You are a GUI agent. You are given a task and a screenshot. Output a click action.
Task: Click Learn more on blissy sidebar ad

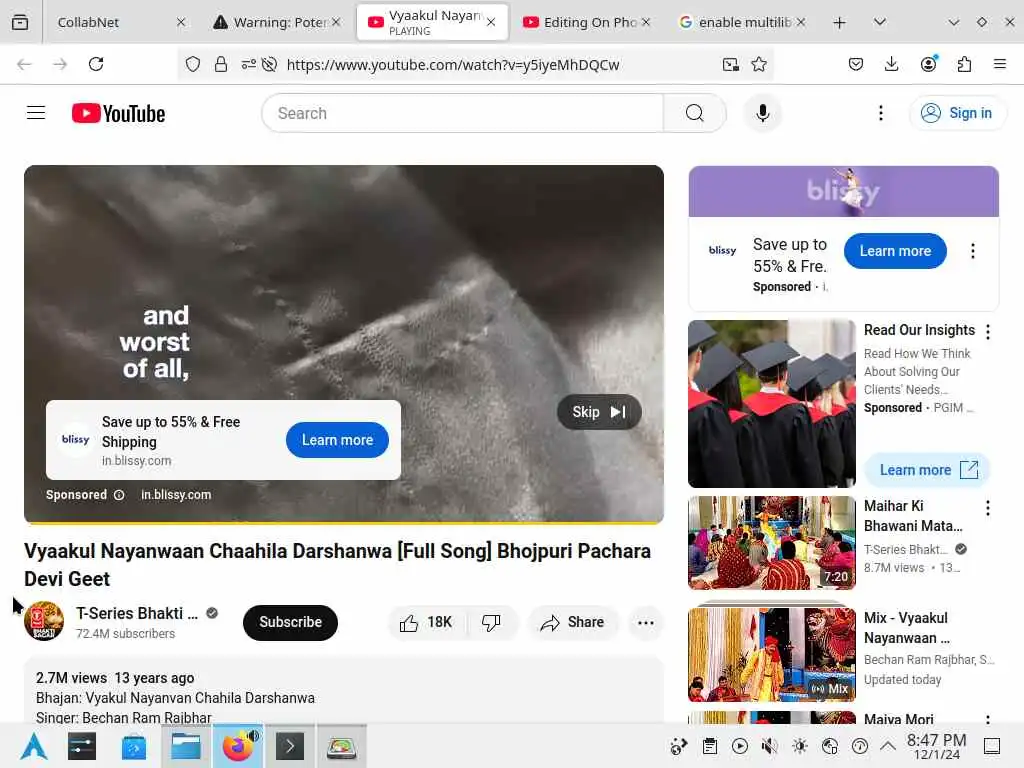pyautogui.click(x=895, y=251)
